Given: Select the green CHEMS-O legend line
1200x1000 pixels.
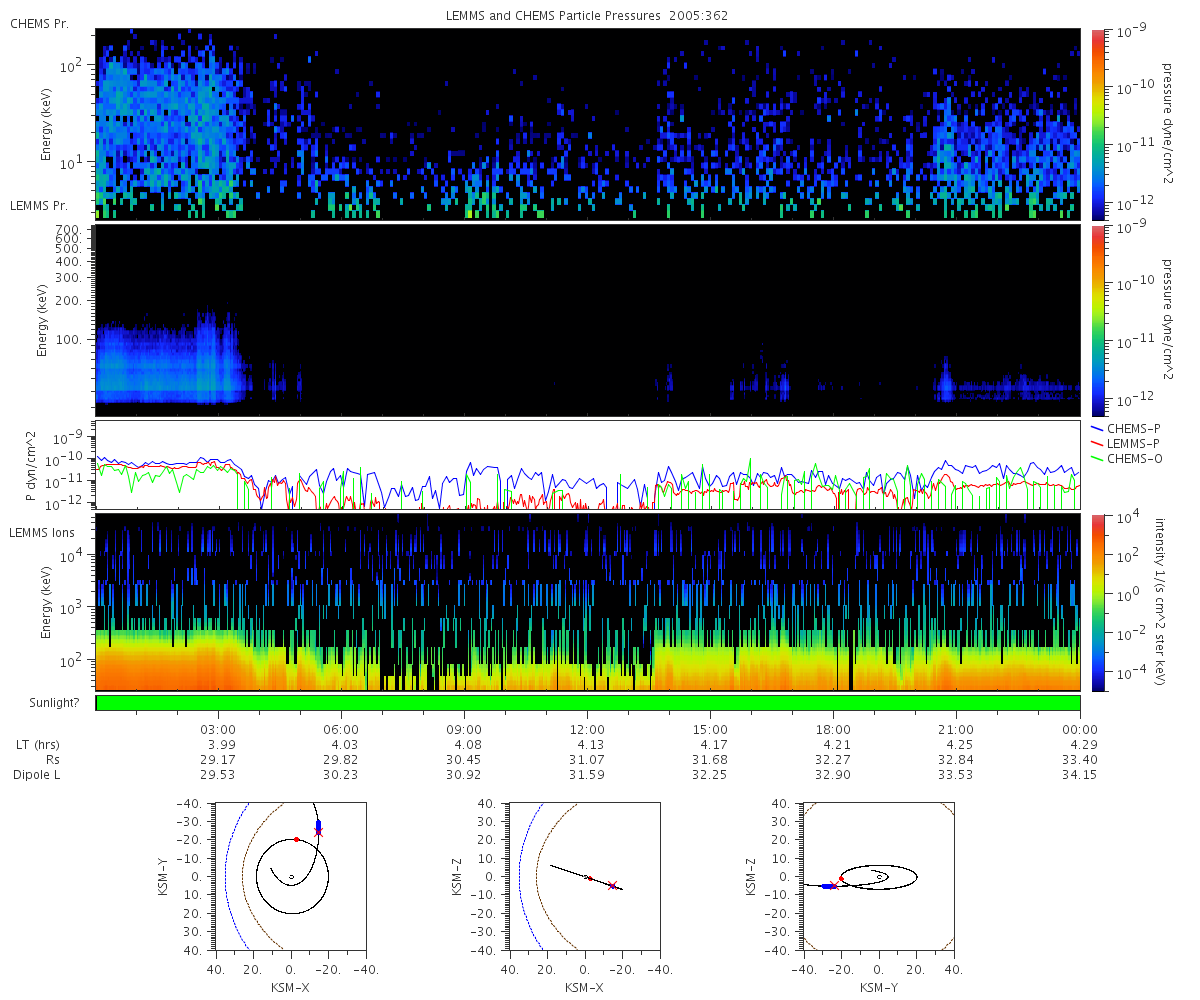Looking at the screenshot, I should click(1098, 458).
